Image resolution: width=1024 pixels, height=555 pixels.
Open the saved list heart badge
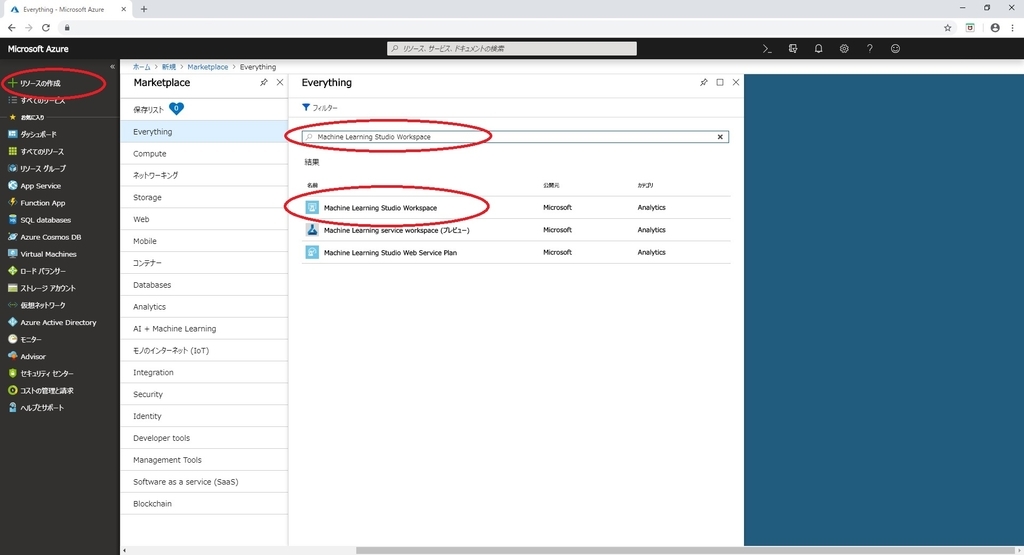point(176,109)
